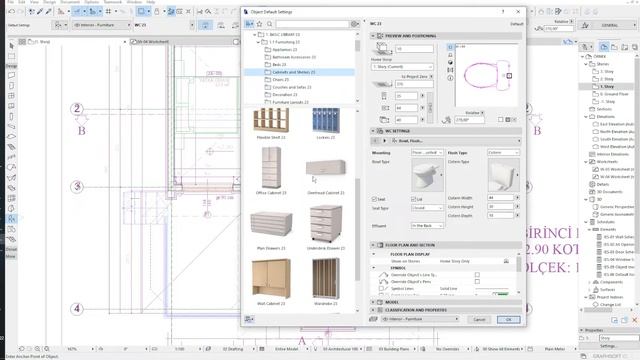The height and width of the screenshot is (360, 640).
Task: Select the Arrow tool in the toolbox
Action: 11,46
